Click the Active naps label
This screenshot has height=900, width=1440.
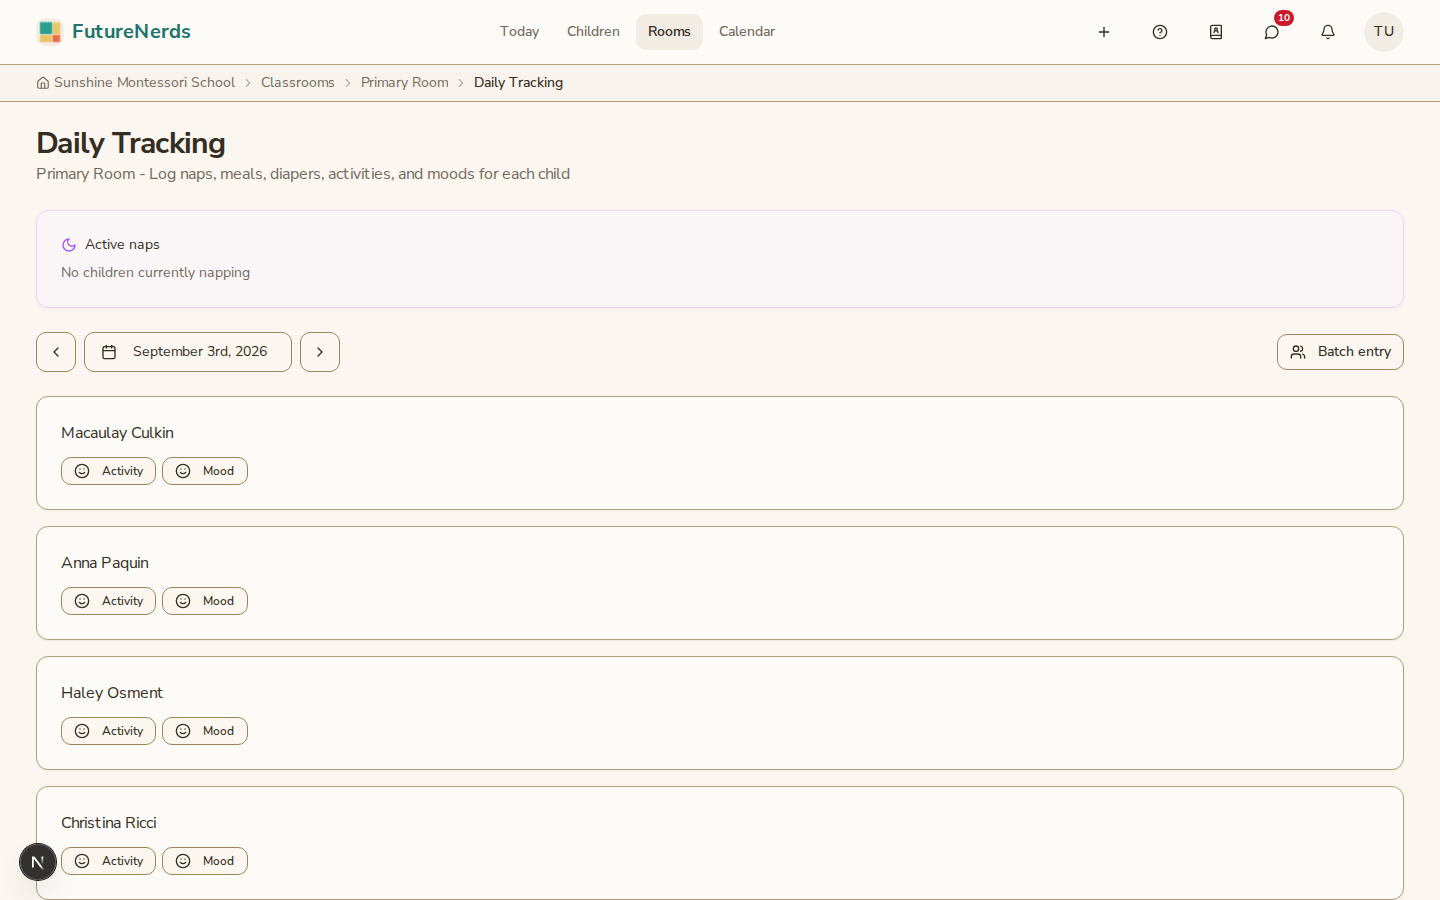pyautogui.click(x=122, y=245)
